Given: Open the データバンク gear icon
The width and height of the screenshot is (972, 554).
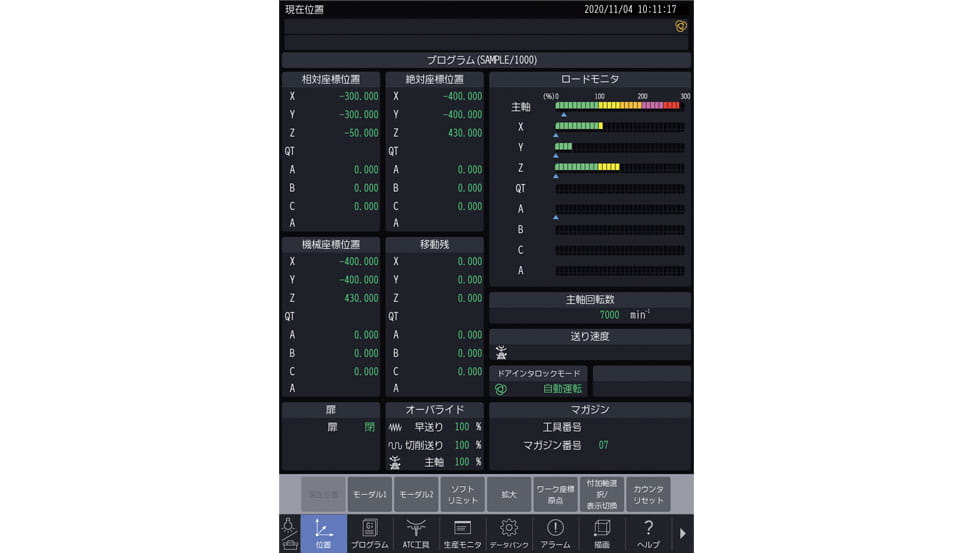Looking at the screenshot, I should click(508, 533).
